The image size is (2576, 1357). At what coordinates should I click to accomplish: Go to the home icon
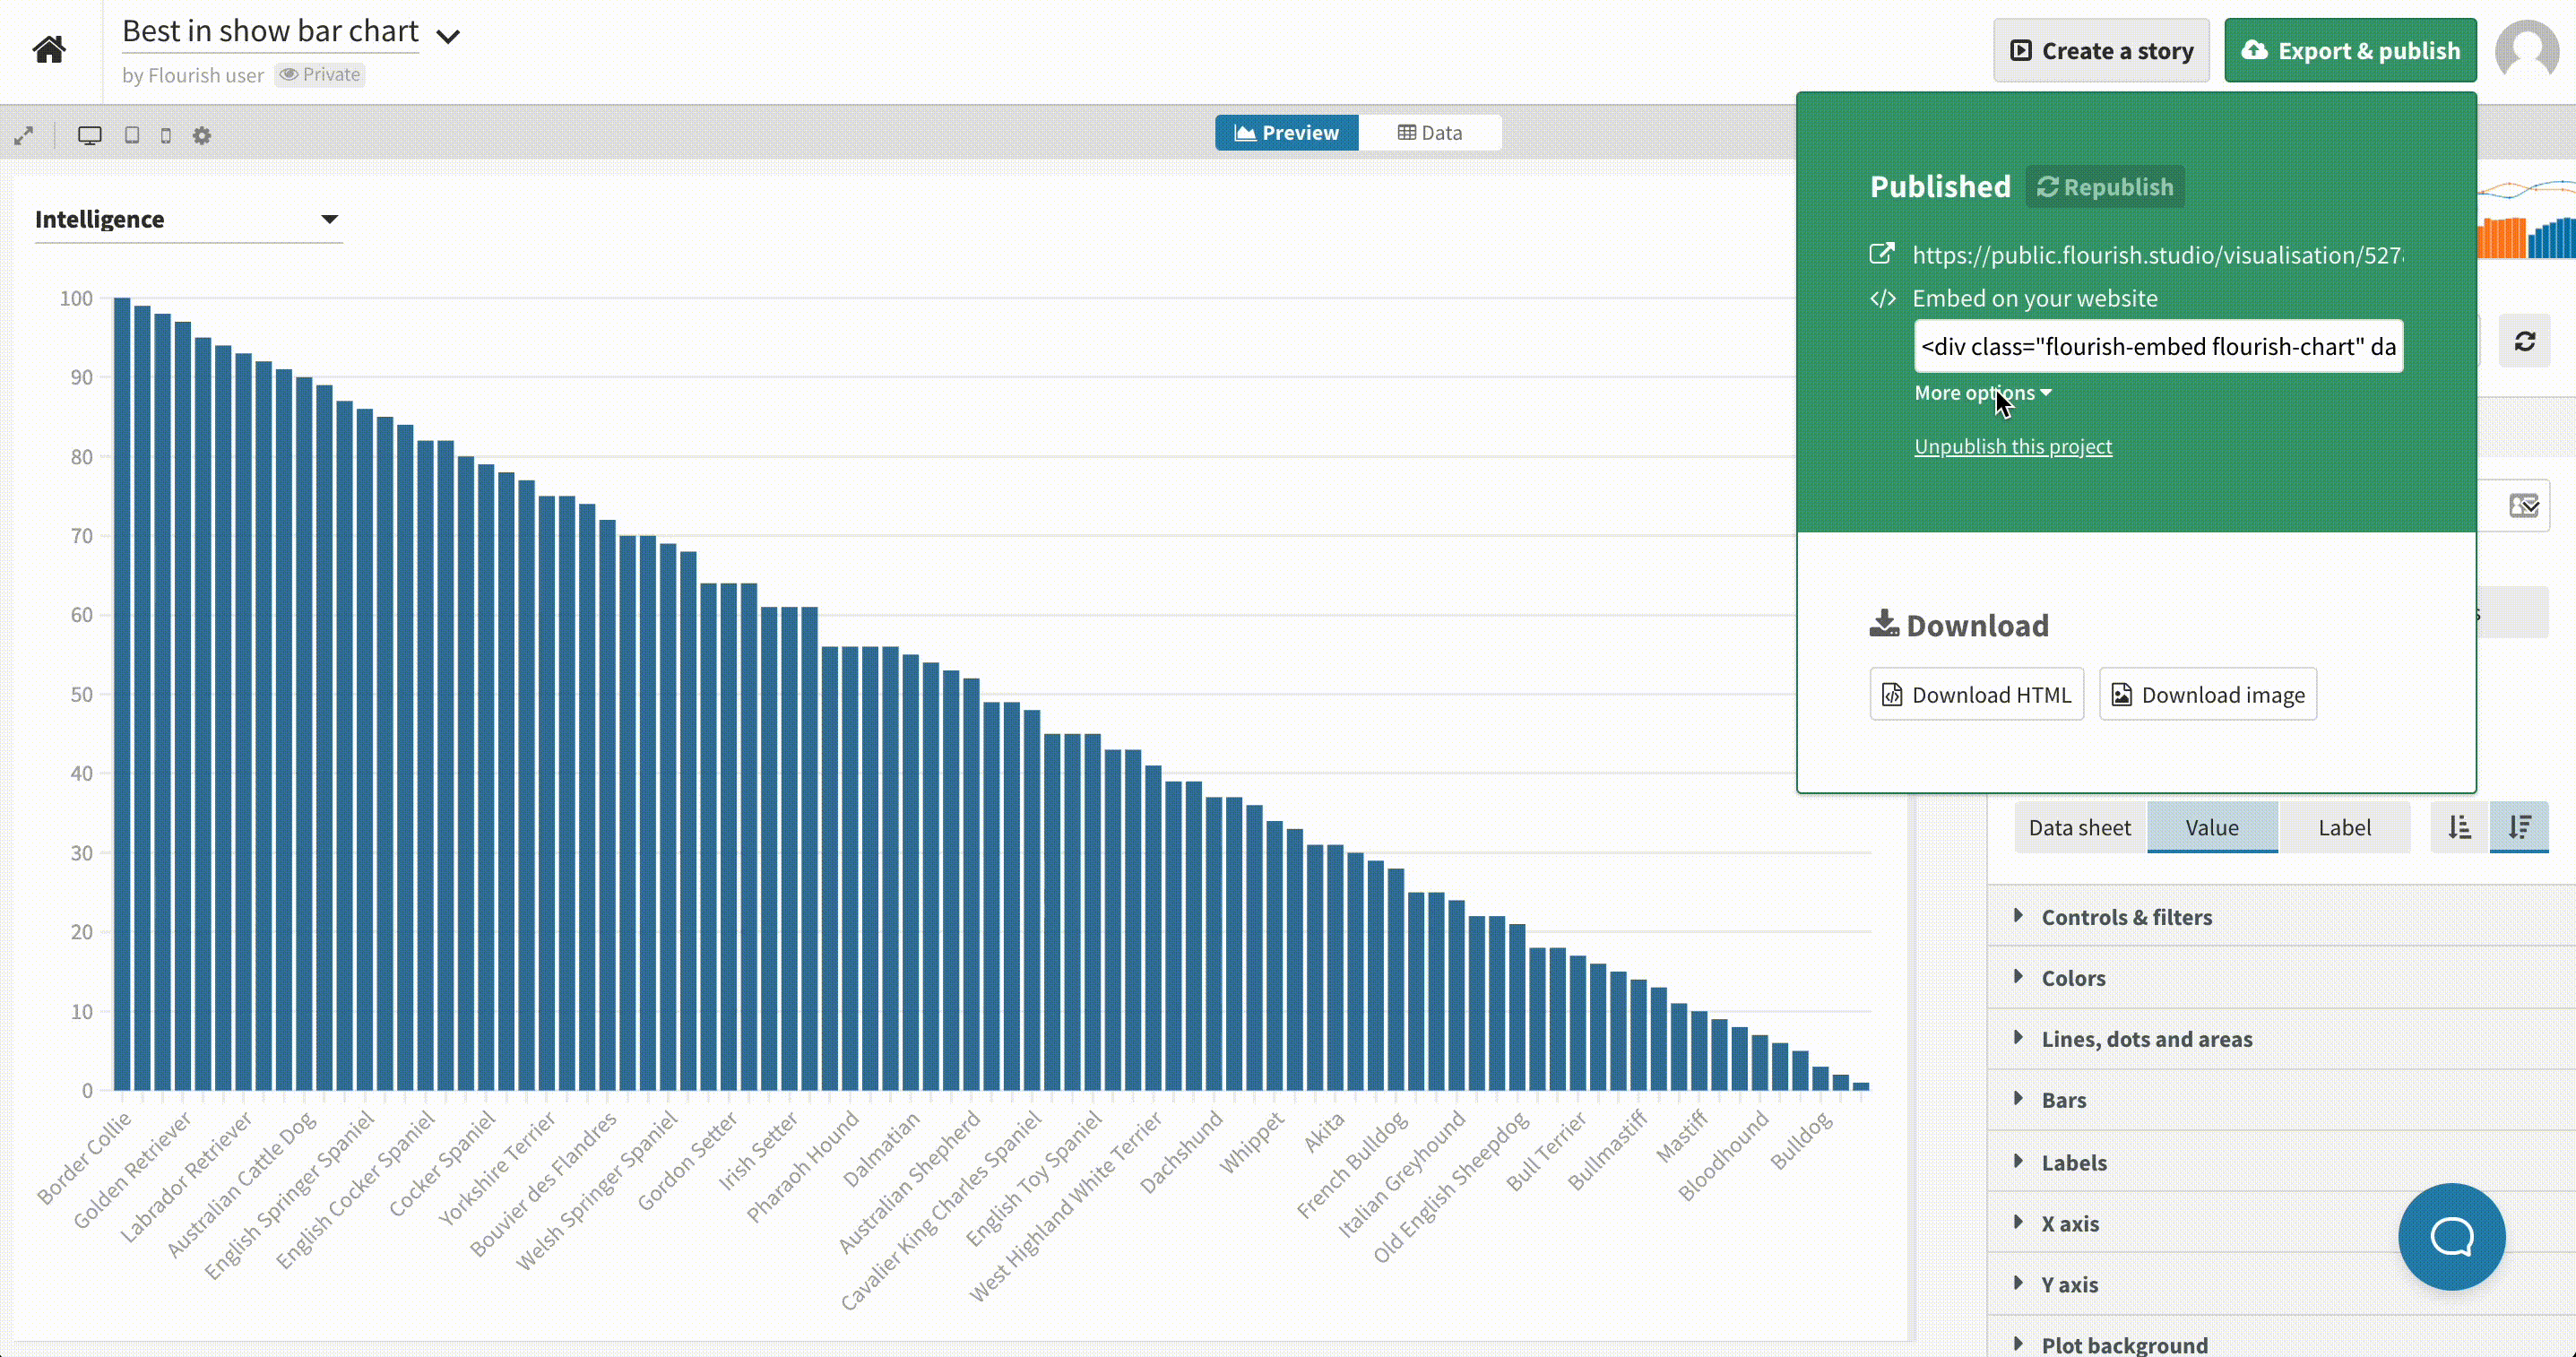tap(48, 49)
